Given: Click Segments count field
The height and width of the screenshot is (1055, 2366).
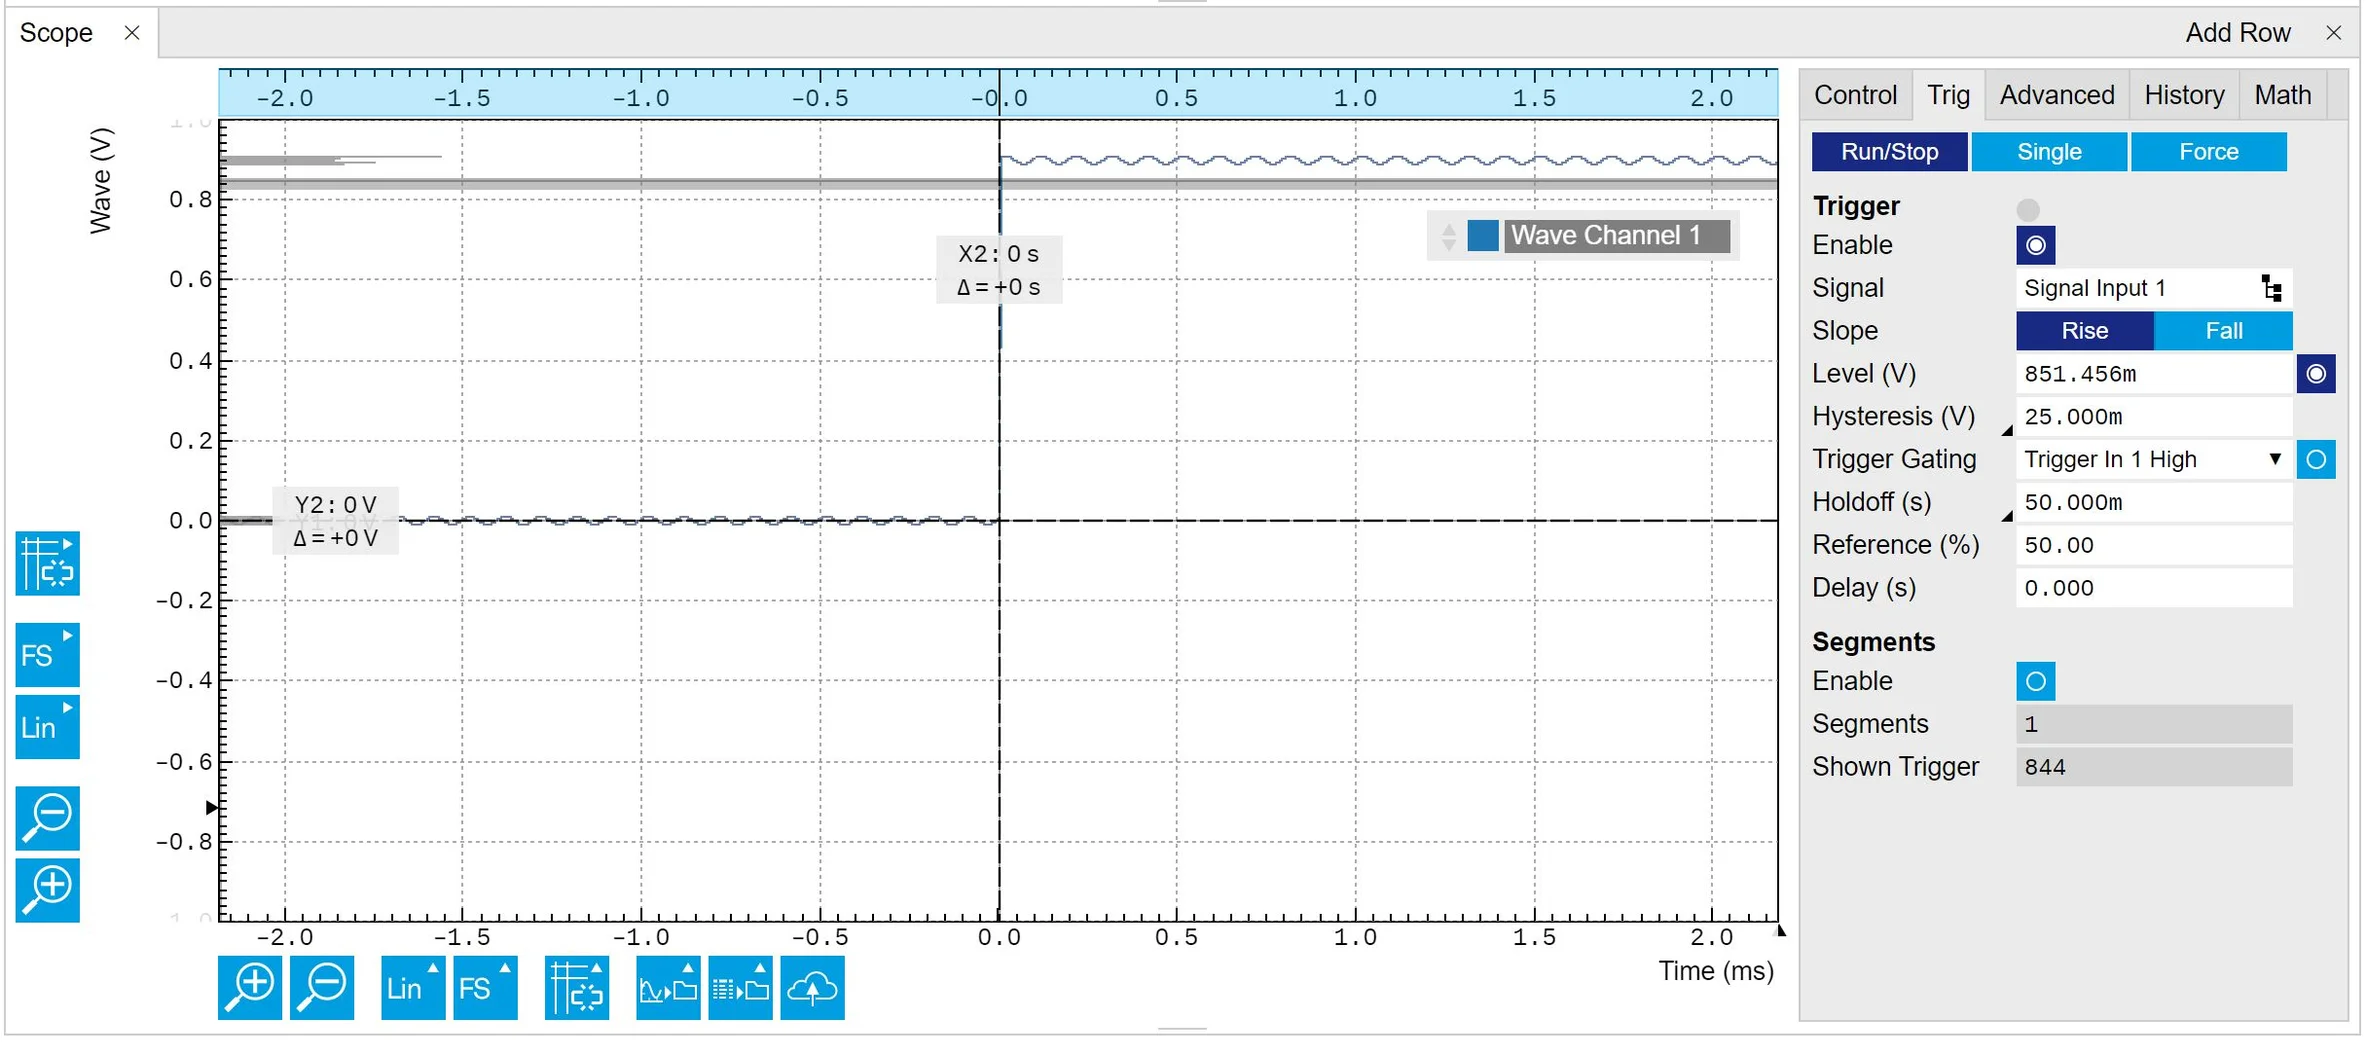Looking at the screenshot, I should pos(2153,724).
